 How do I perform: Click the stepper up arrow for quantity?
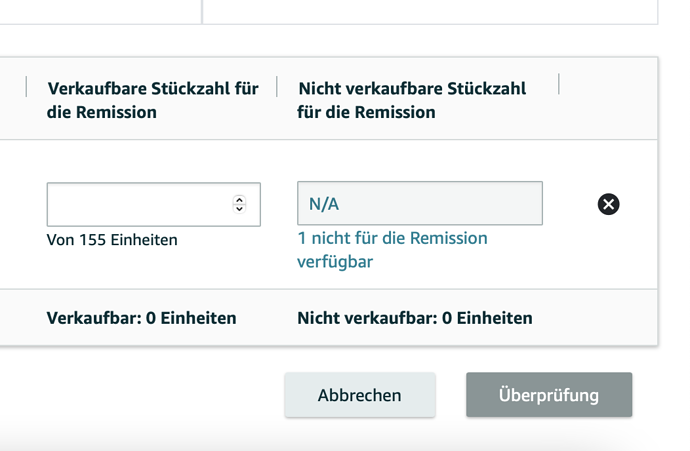coord(239,199)
